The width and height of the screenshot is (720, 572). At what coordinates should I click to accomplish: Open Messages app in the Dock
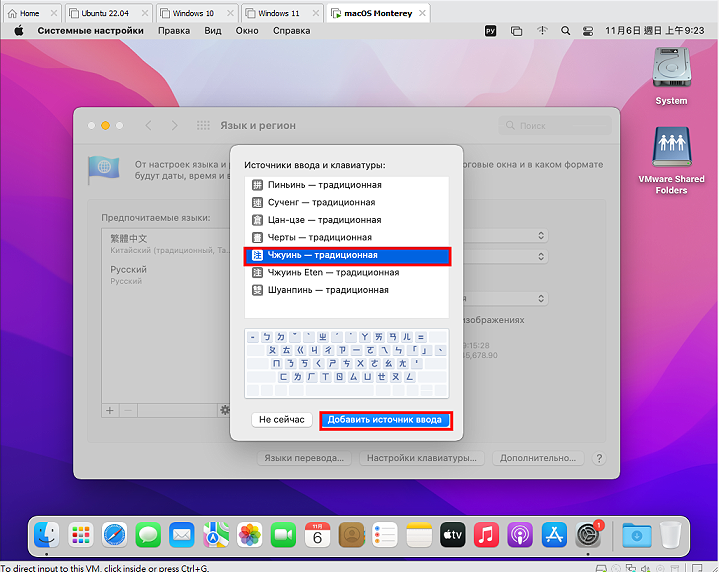click(x=148, y=535)
